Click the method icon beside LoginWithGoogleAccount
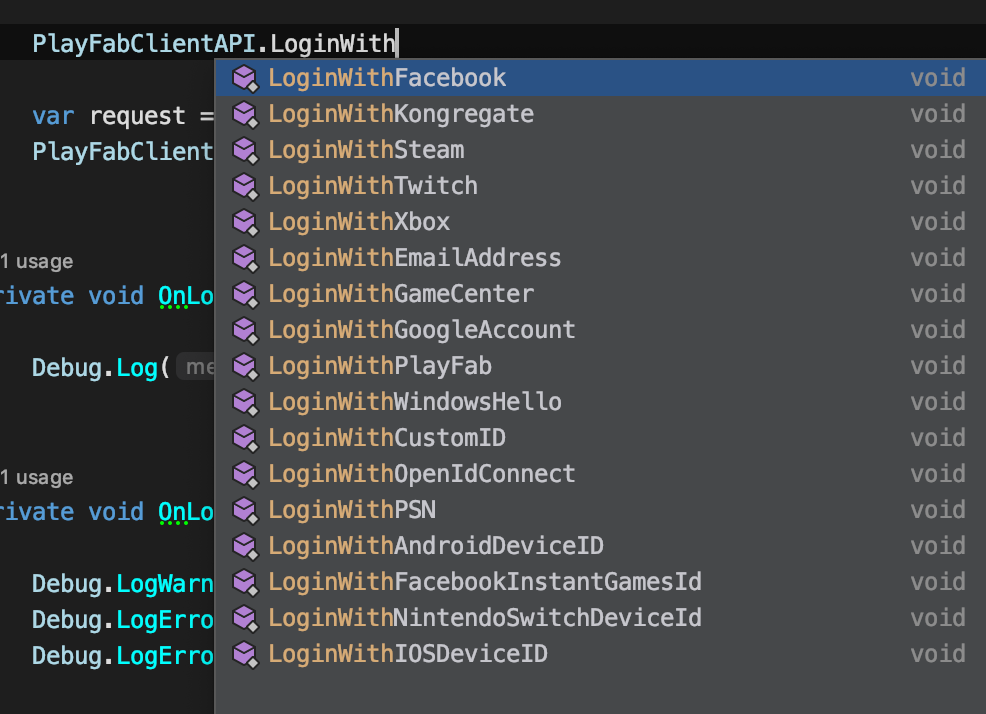The width and height of the screenshot is (986, 714). (245, 330)
